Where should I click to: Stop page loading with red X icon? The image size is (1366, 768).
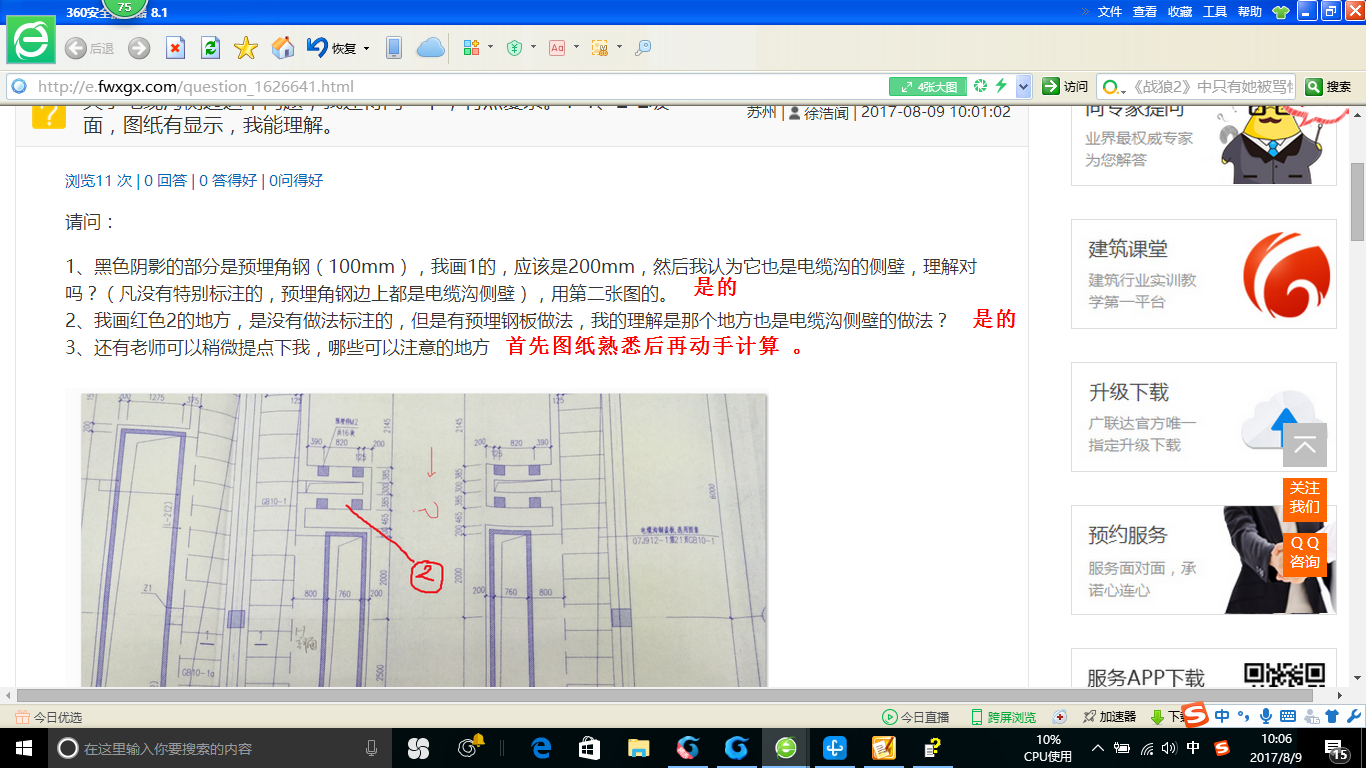[175, 48]
